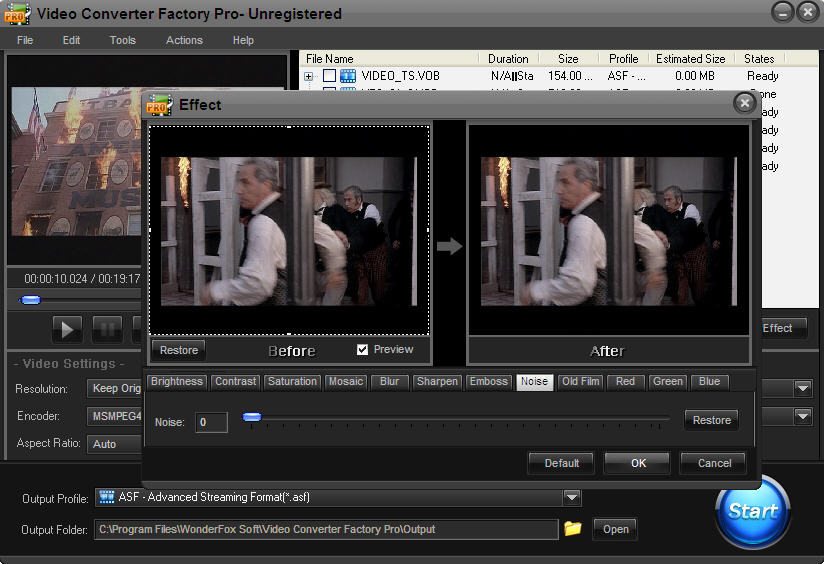The height and width of the screenshot is (564, 824).
Task: Open the Encoder MSMPEG4 combo box
Action: (x=115, y=416)
